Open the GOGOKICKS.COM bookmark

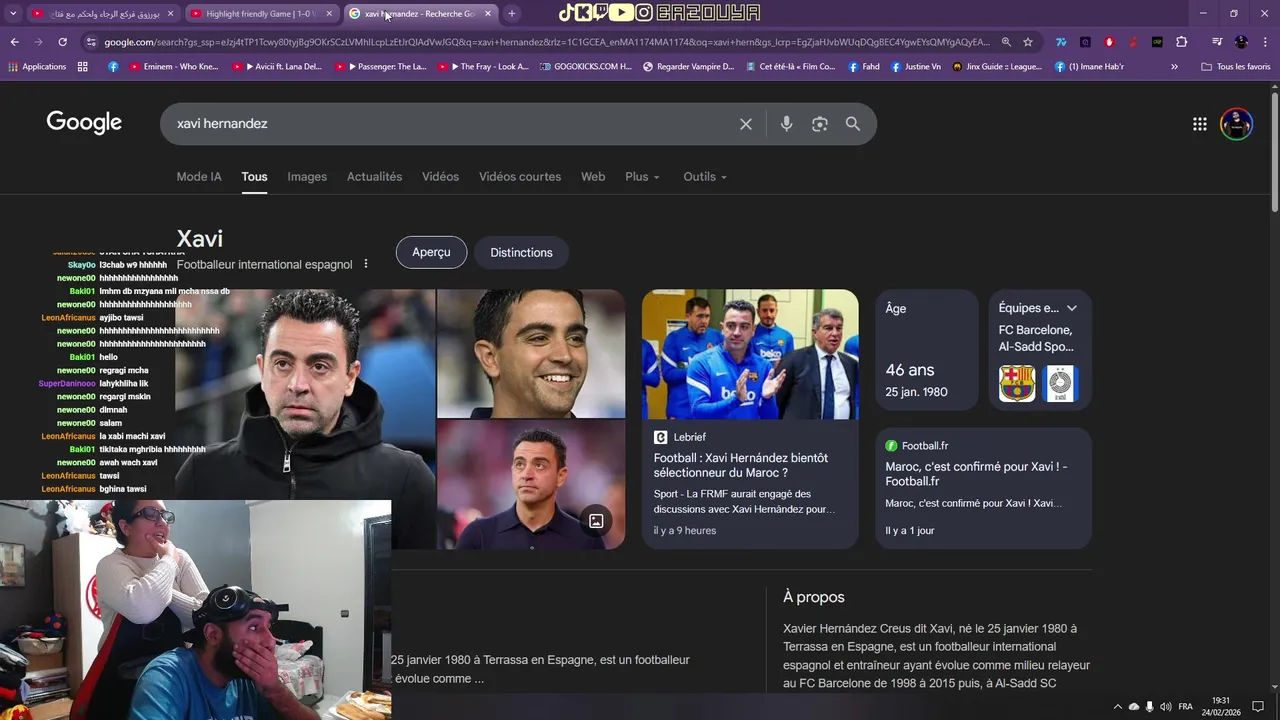(586, 67)
